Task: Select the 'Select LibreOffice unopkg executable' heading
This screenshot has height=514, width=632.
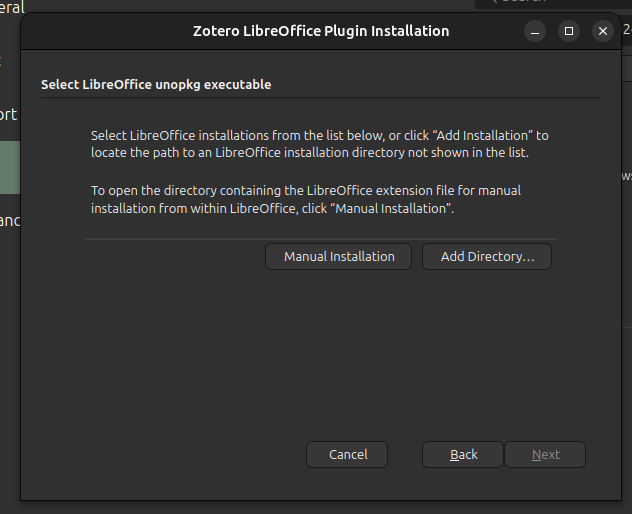Action: click(x=156, y=85)
